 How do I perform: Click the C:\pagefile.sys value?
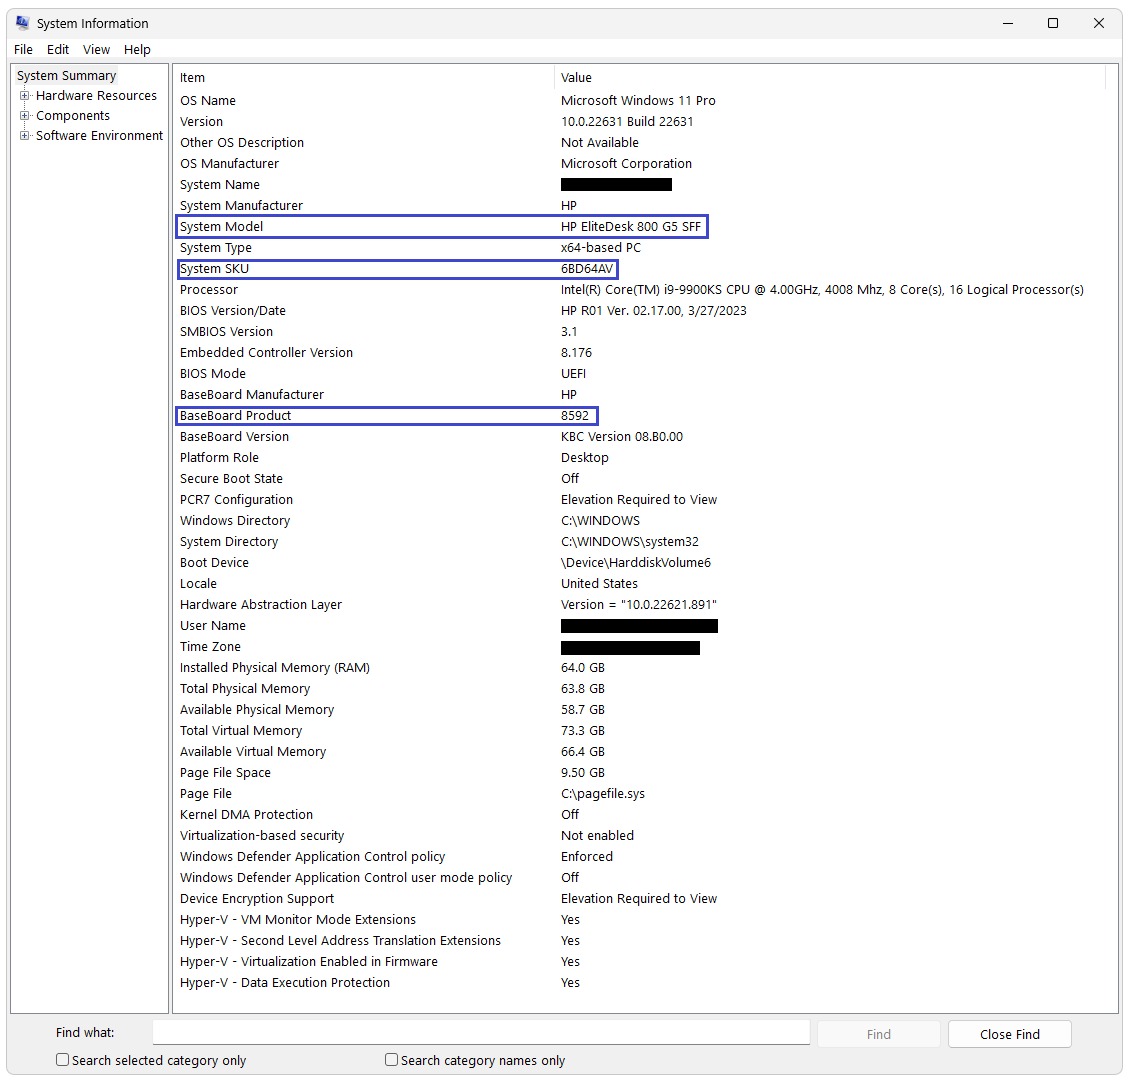point(602,793)
